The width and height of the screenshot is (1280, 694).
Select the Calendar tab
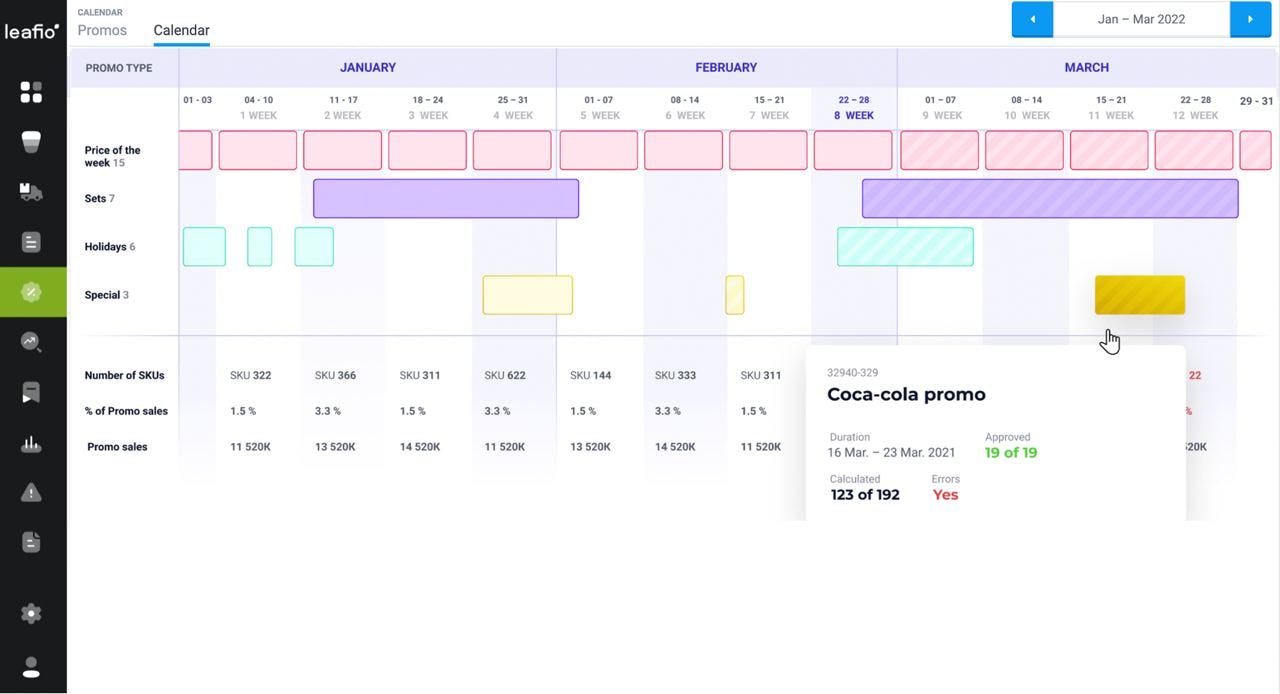click(181, 30)
